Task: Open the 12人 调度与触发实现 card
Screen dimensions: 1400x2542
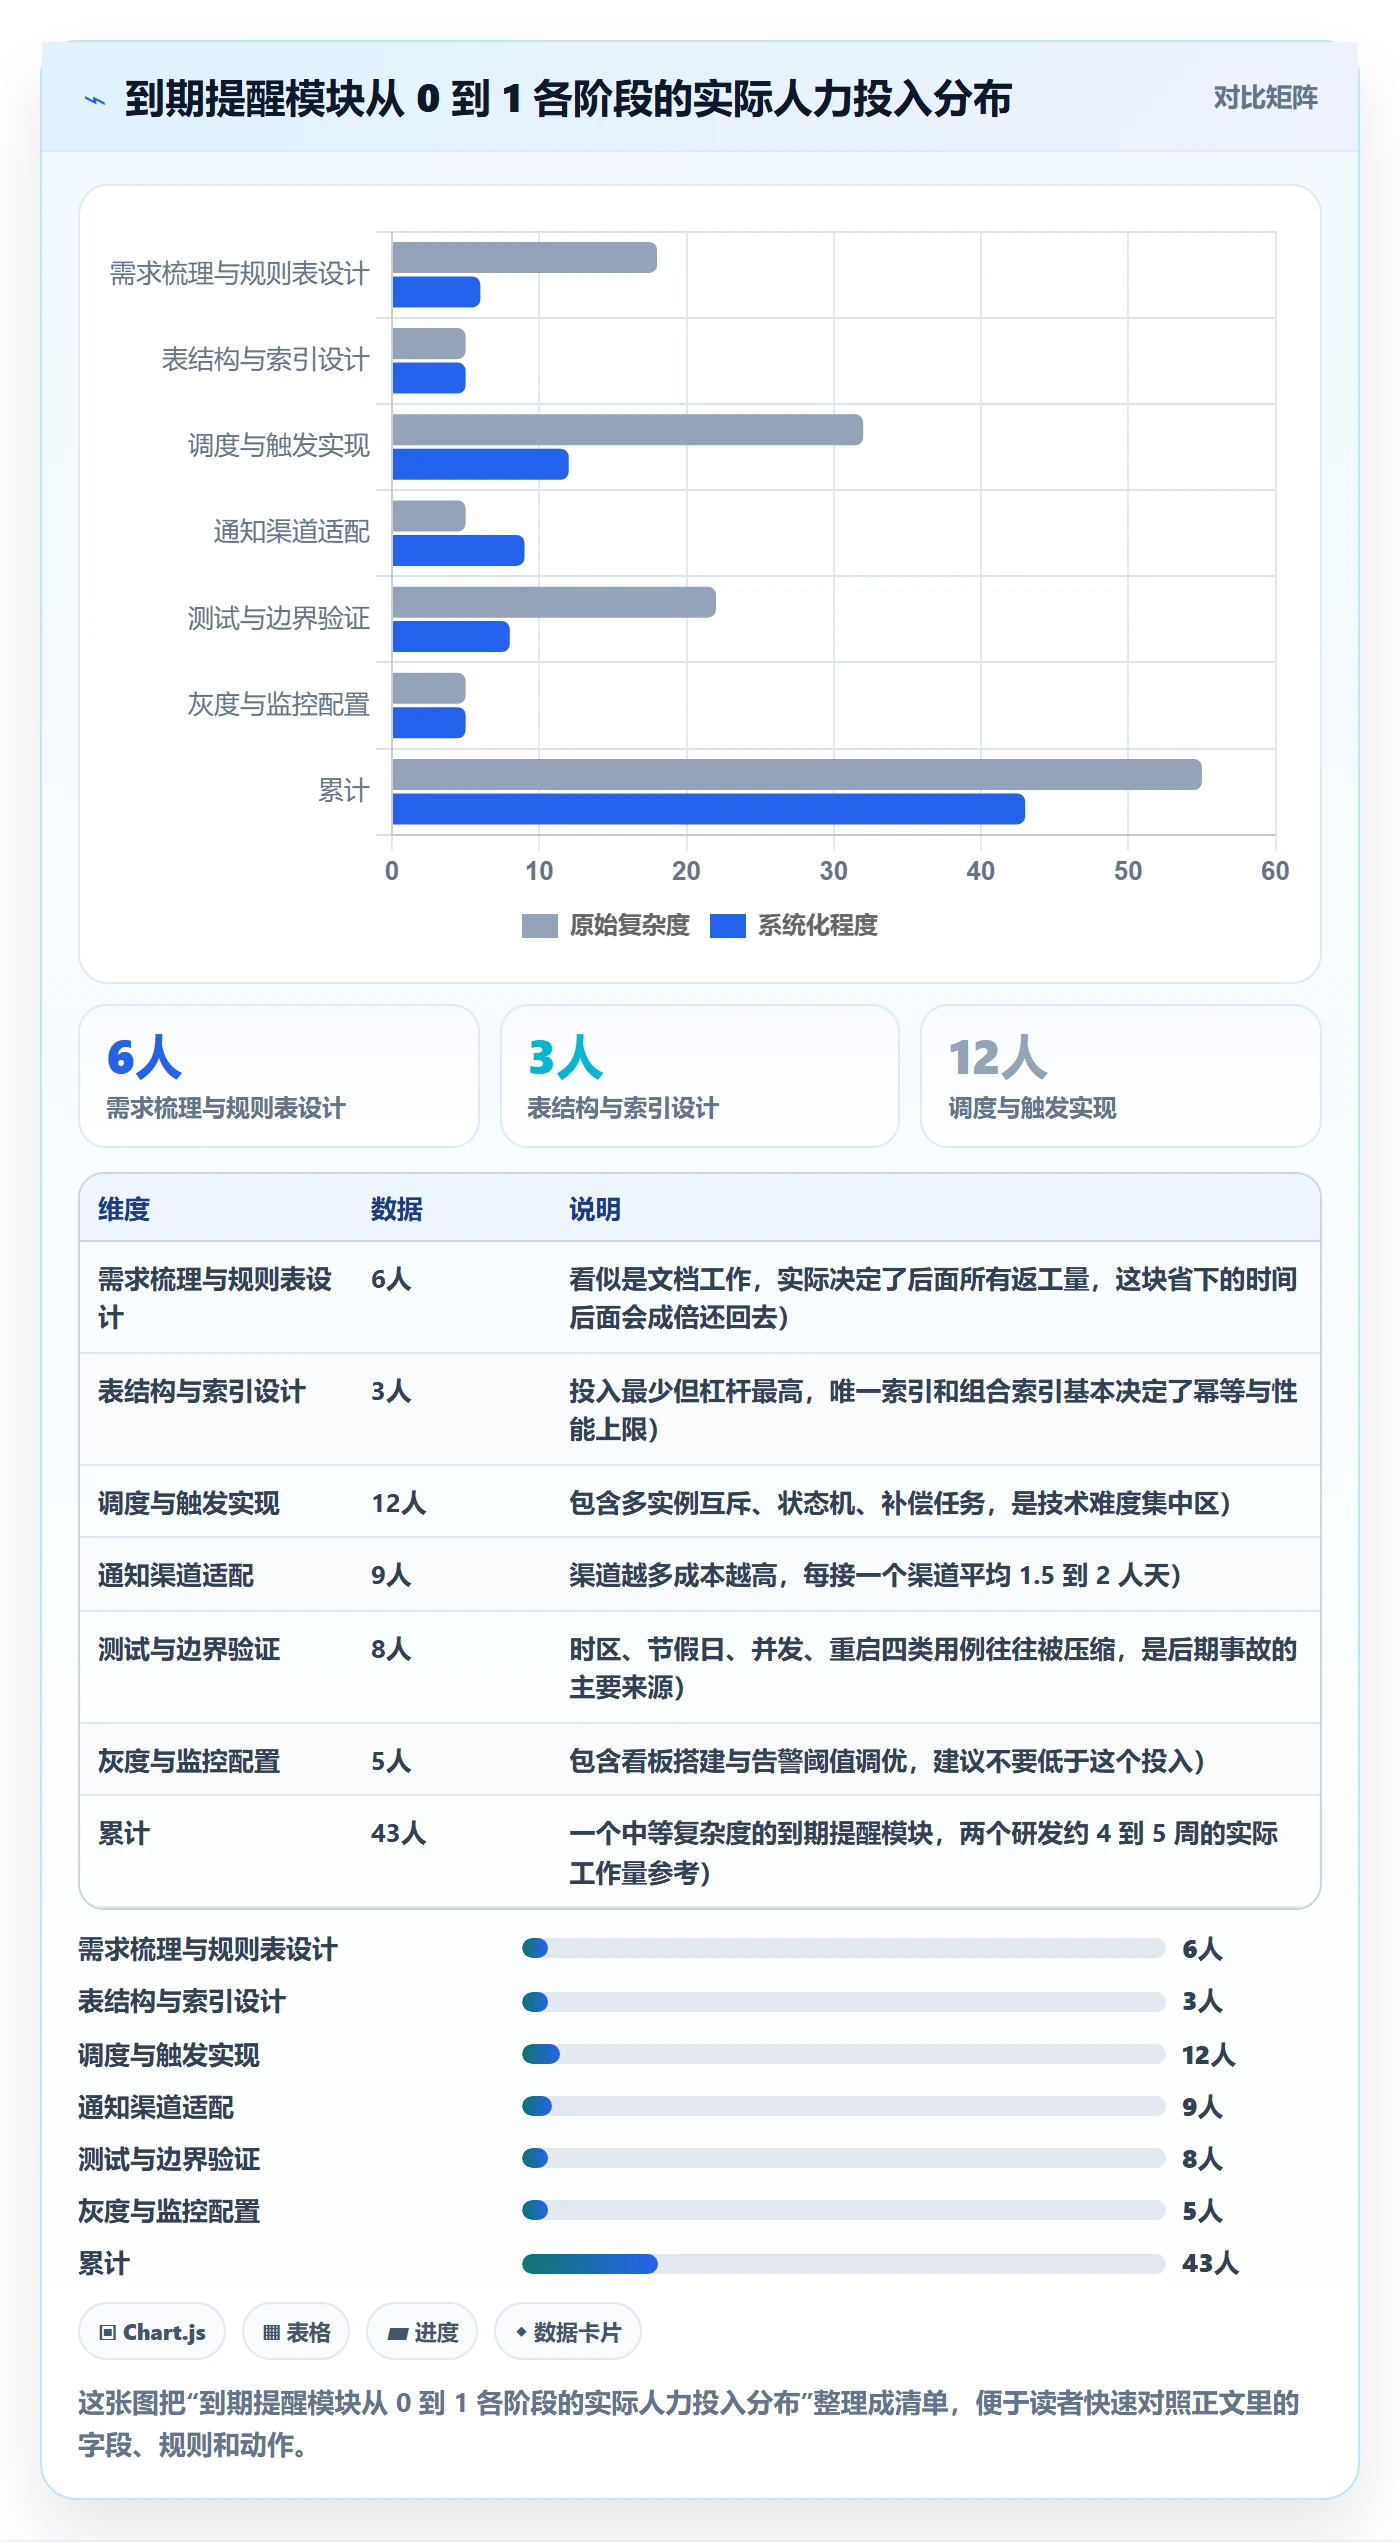Action: [1120, 1076]
